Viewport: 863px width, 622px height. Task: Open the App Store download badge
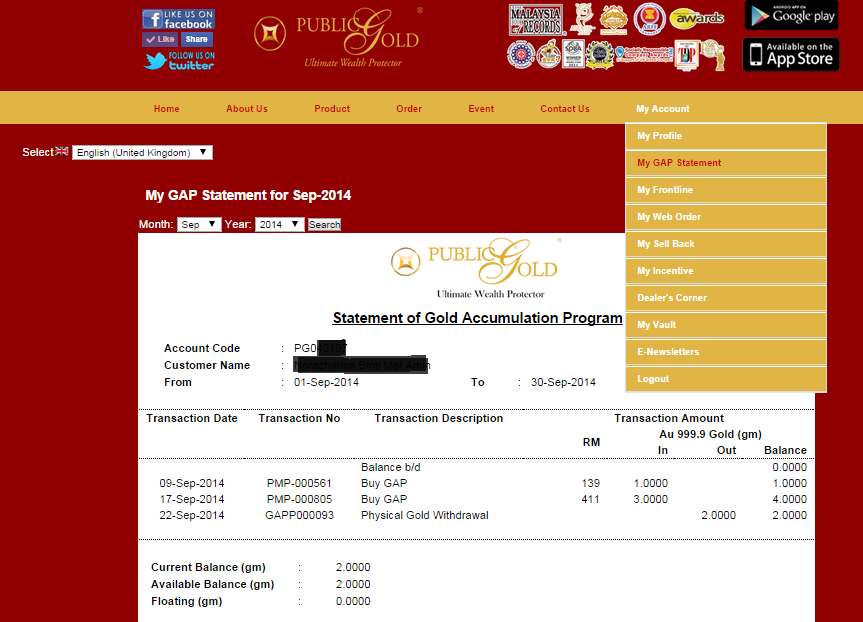(x=791, y=54)
